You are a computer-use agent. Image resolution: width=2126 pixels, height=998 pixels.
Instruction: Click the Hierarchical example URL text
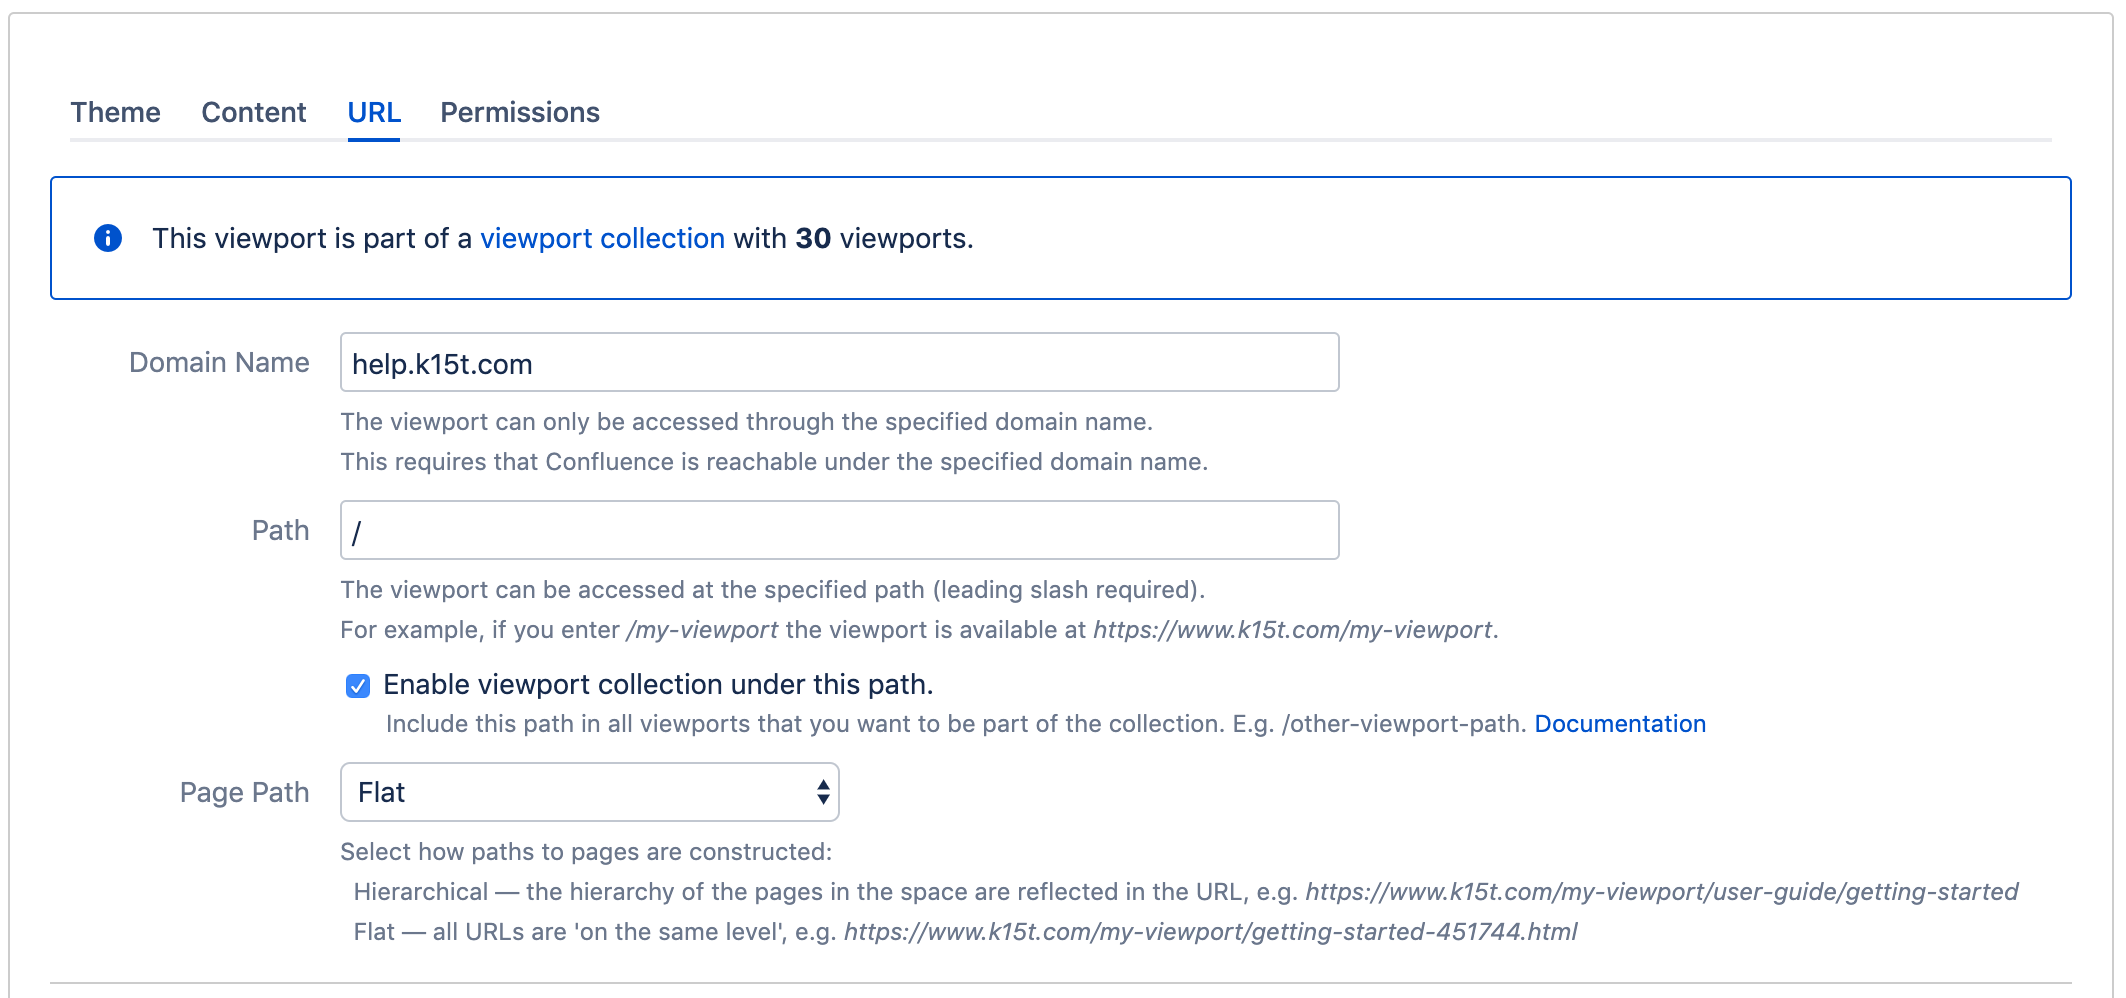point(1661,892)
